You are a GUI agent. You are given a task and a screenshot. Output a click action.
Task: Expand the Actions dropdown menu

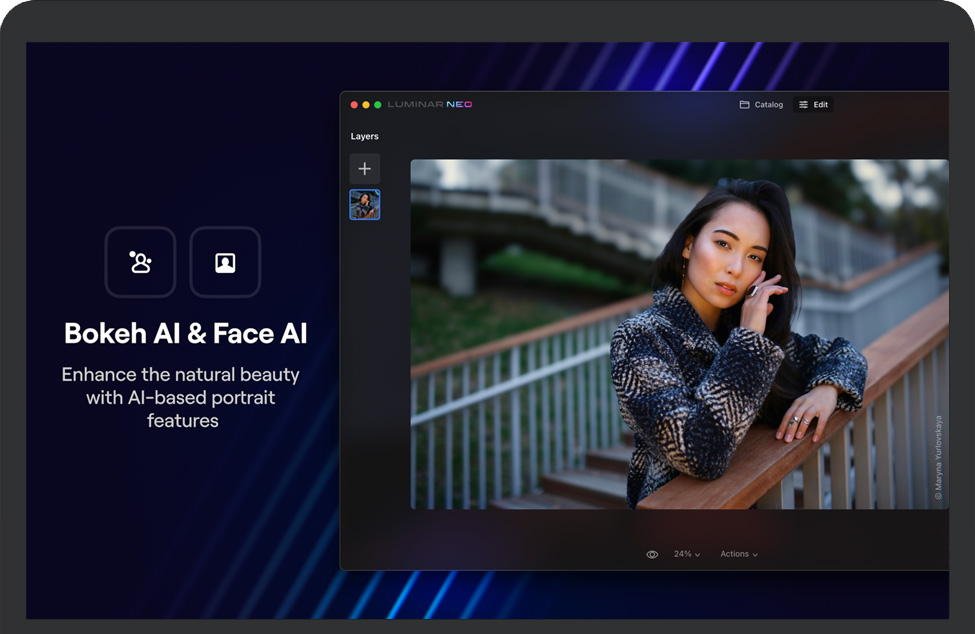739,554
